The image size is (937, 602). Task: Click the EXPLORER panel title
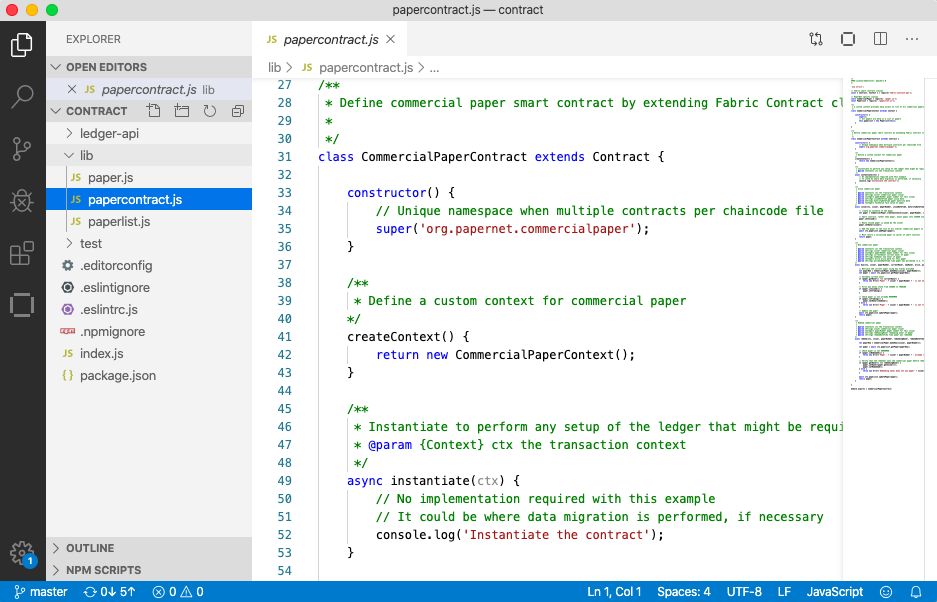coord(93,39)
